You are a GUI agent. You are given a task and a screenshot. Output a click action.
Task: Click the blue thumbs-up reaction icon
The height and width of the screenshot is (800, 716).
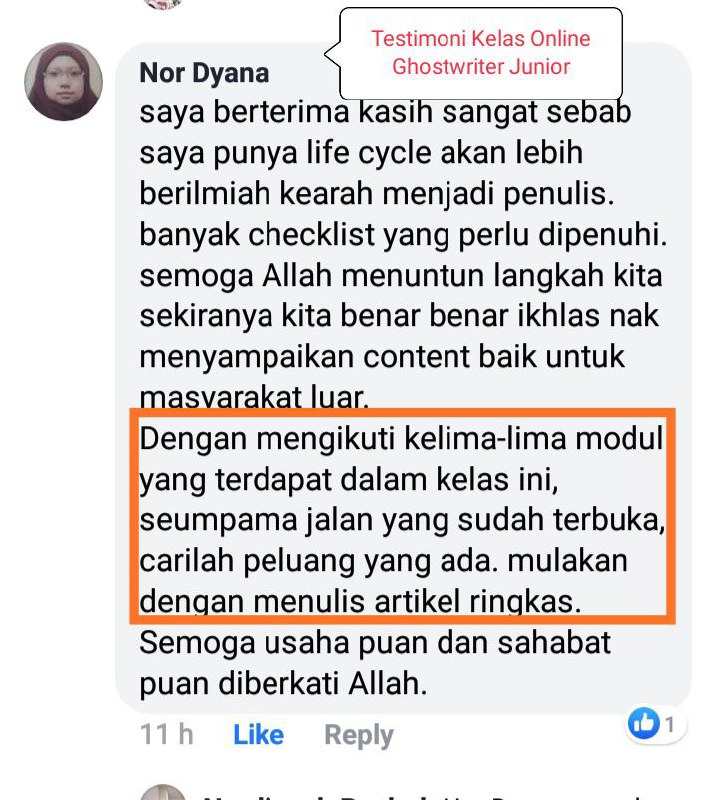[644, 723]
